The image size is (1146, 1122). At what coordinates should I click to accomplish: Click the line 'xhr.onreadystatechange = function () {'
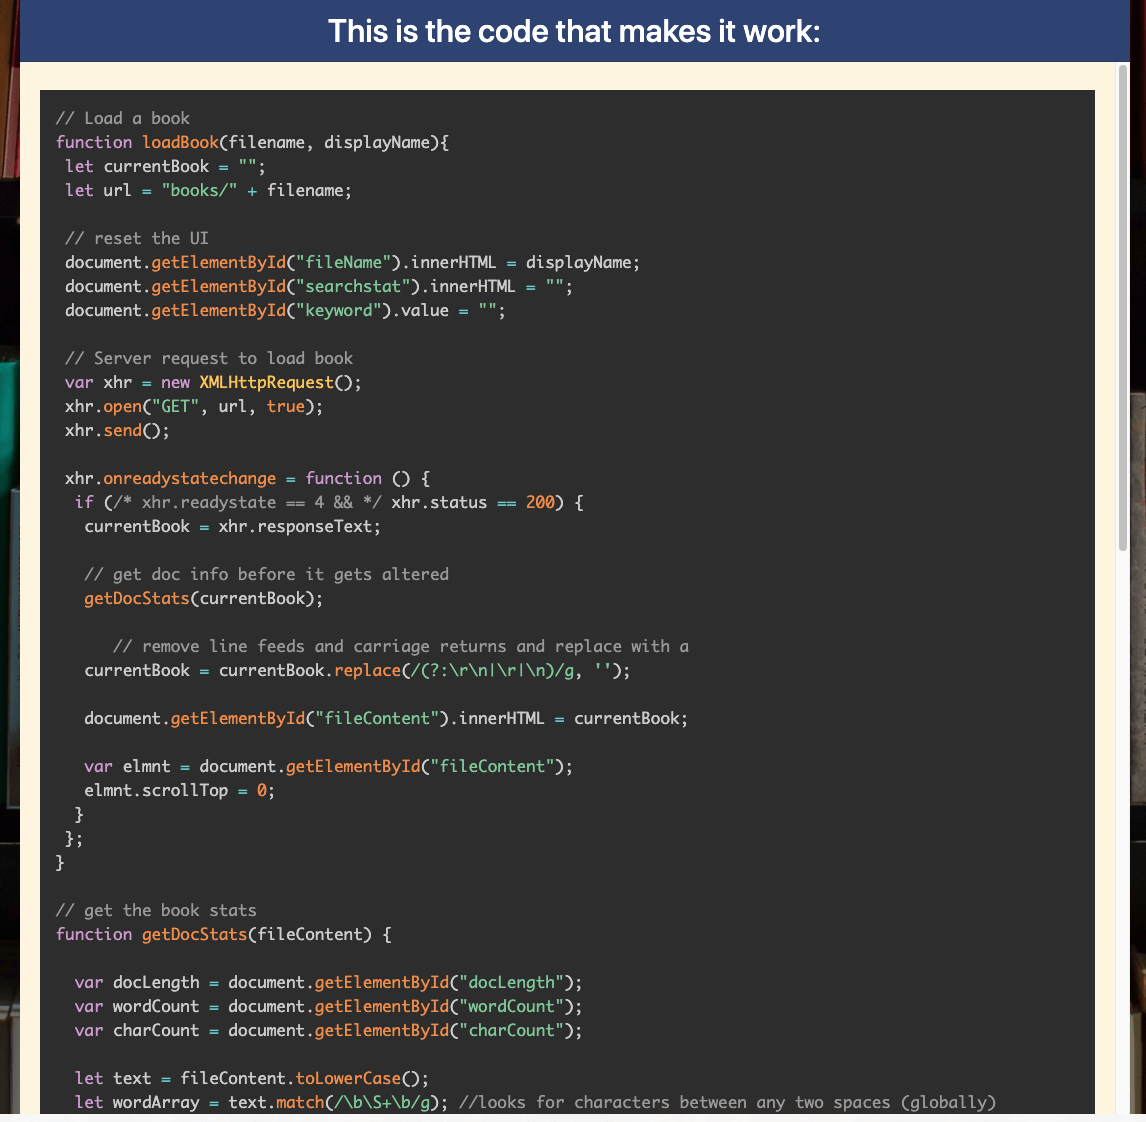pyautogui.click(x=248, y=479)
